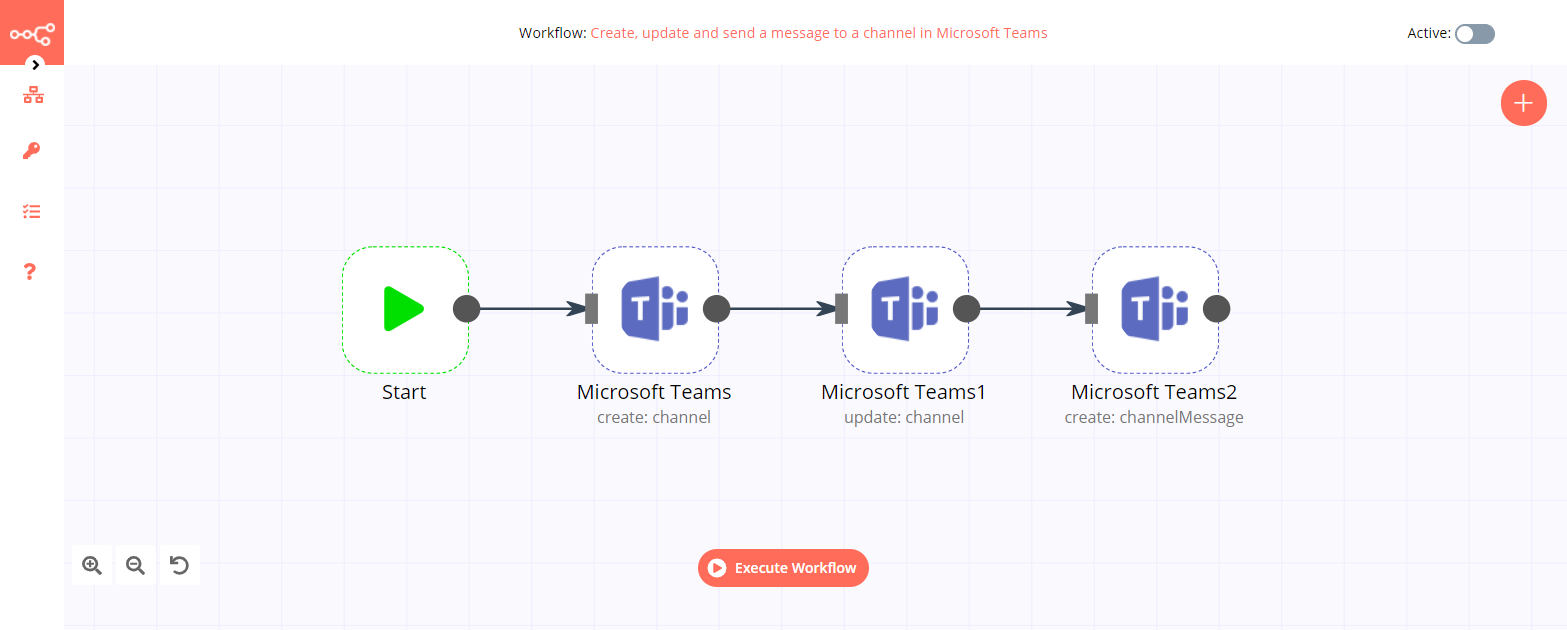Open the Credentials key icon
The image size is (1567, 630).
coord(31,151)
